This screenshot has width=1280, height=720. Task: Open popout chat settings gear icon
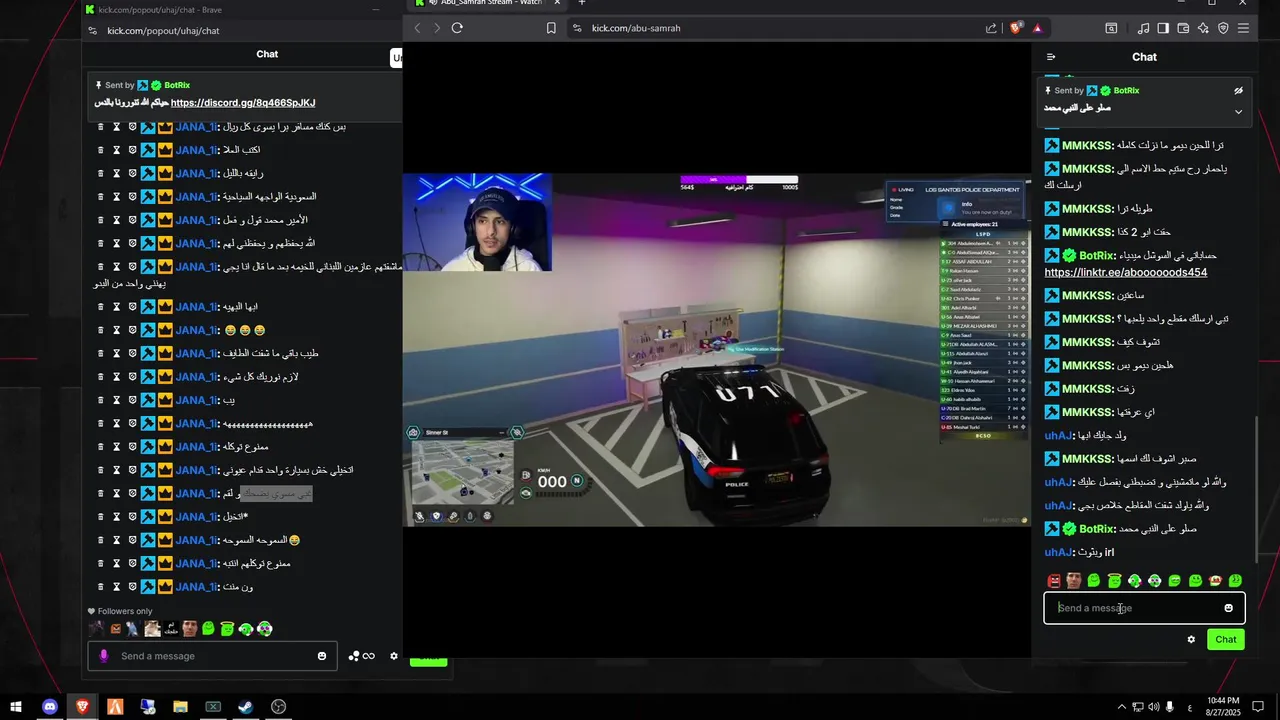(x=394, y=656)
